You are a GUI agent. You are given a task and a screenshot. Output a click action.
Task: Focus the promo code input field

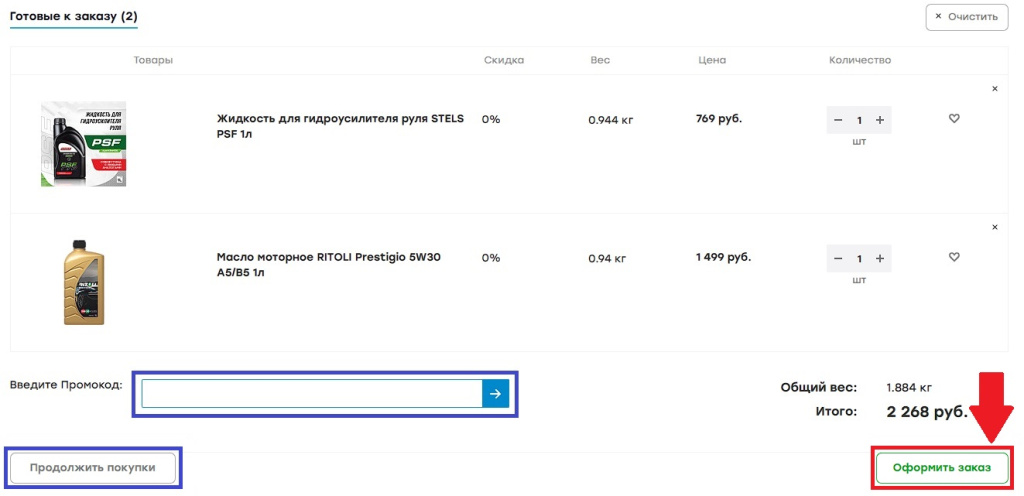point(311,394)
